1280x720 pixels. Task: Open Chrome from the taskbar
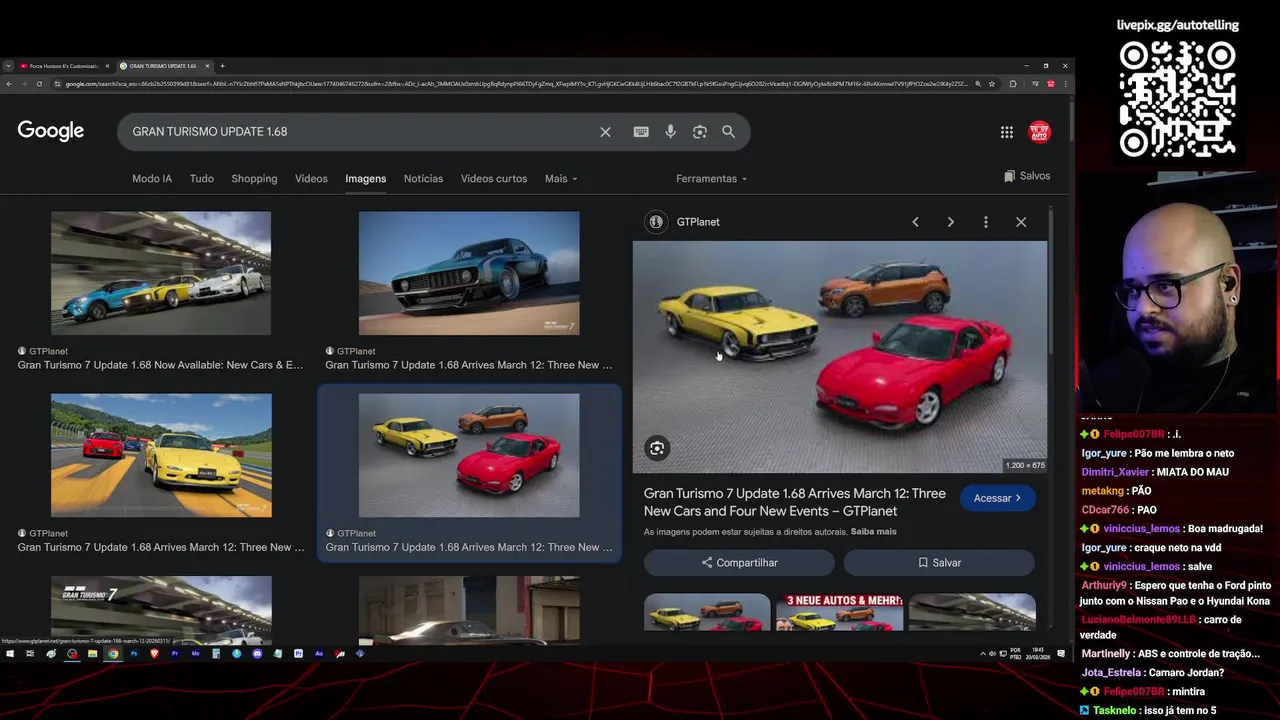click(113, 654)
